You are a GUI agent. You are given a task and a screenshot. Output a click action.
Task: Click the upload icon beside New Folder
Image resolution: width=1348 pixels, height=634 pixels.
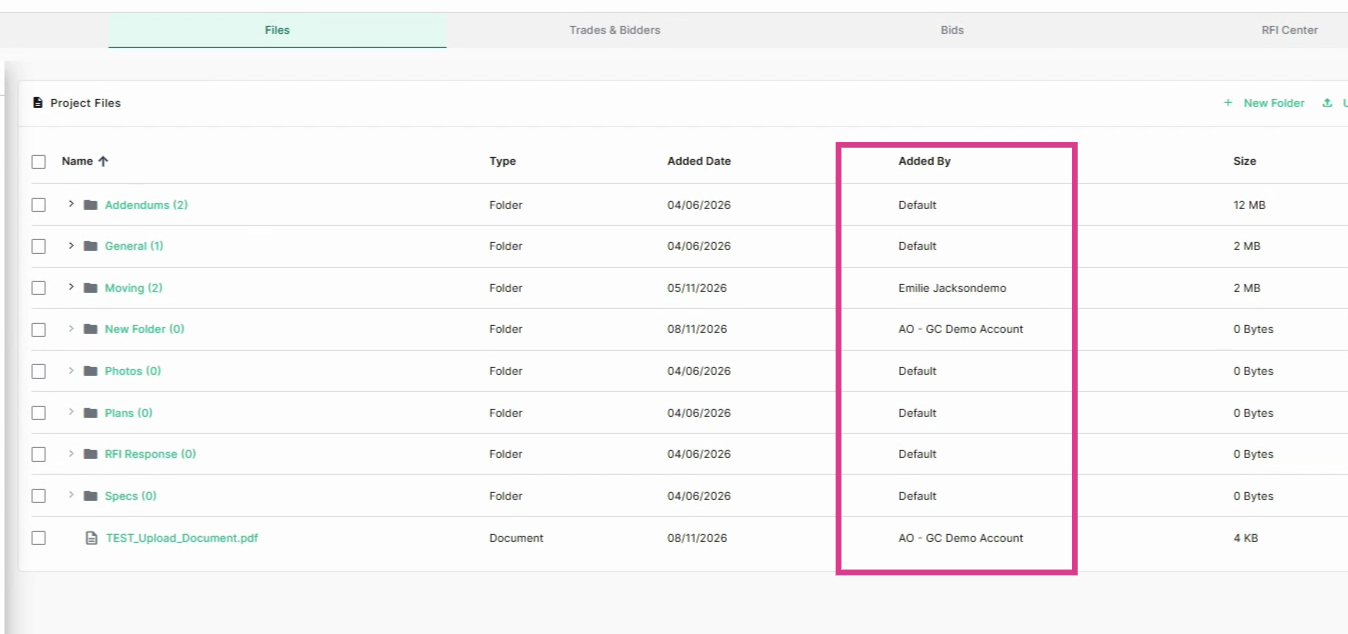point(1327,103)
